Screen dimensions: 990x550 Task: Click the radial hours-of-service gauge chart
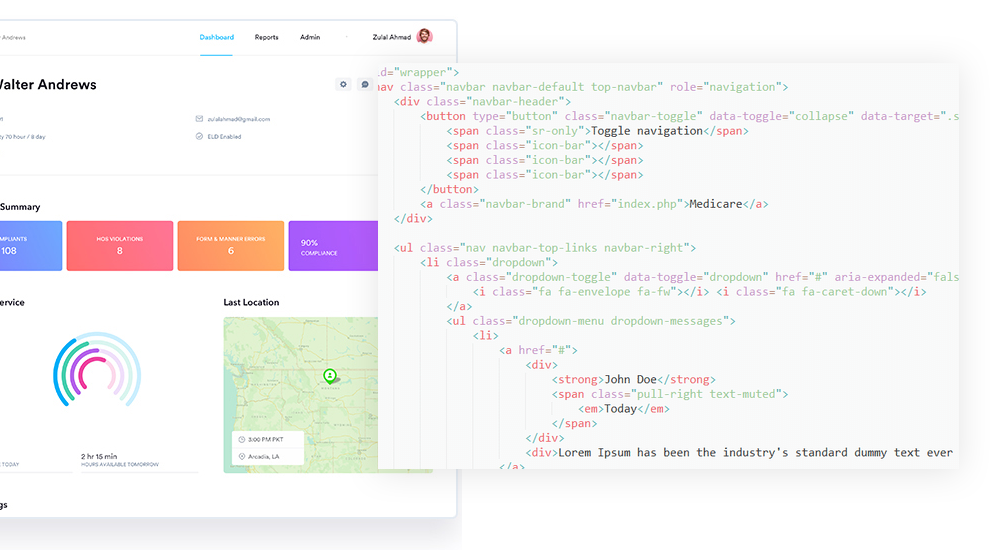[97, 371]
